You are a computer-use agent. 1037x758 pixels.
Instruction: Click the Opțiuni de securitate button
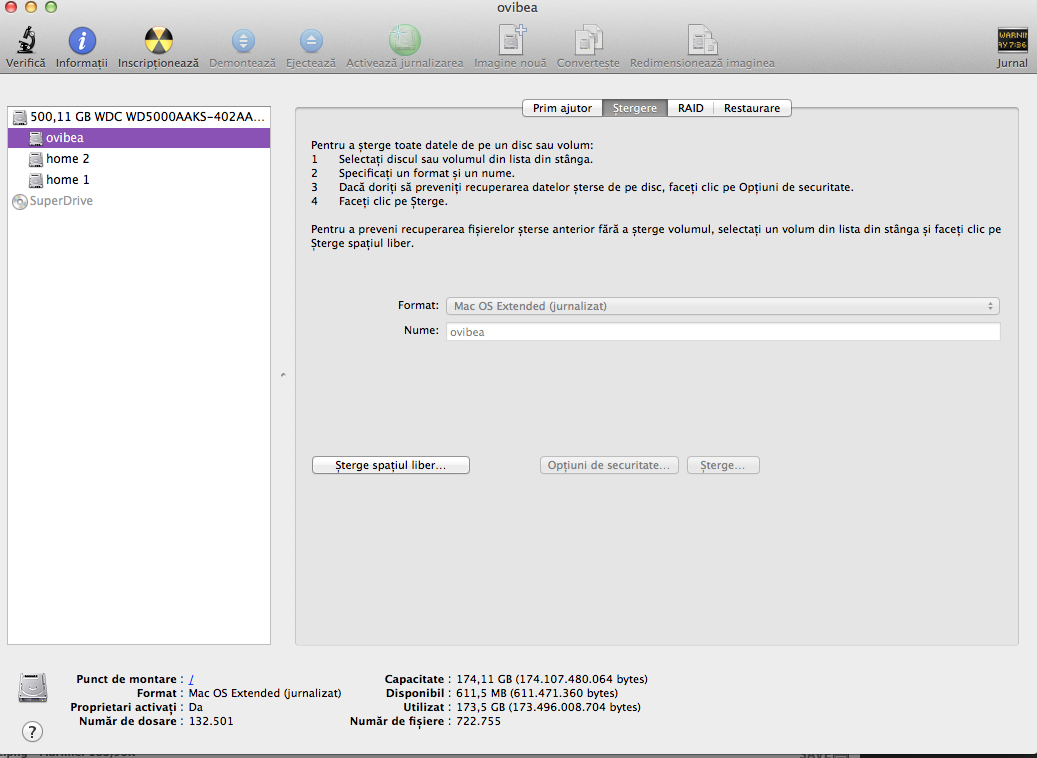(609, 465)
